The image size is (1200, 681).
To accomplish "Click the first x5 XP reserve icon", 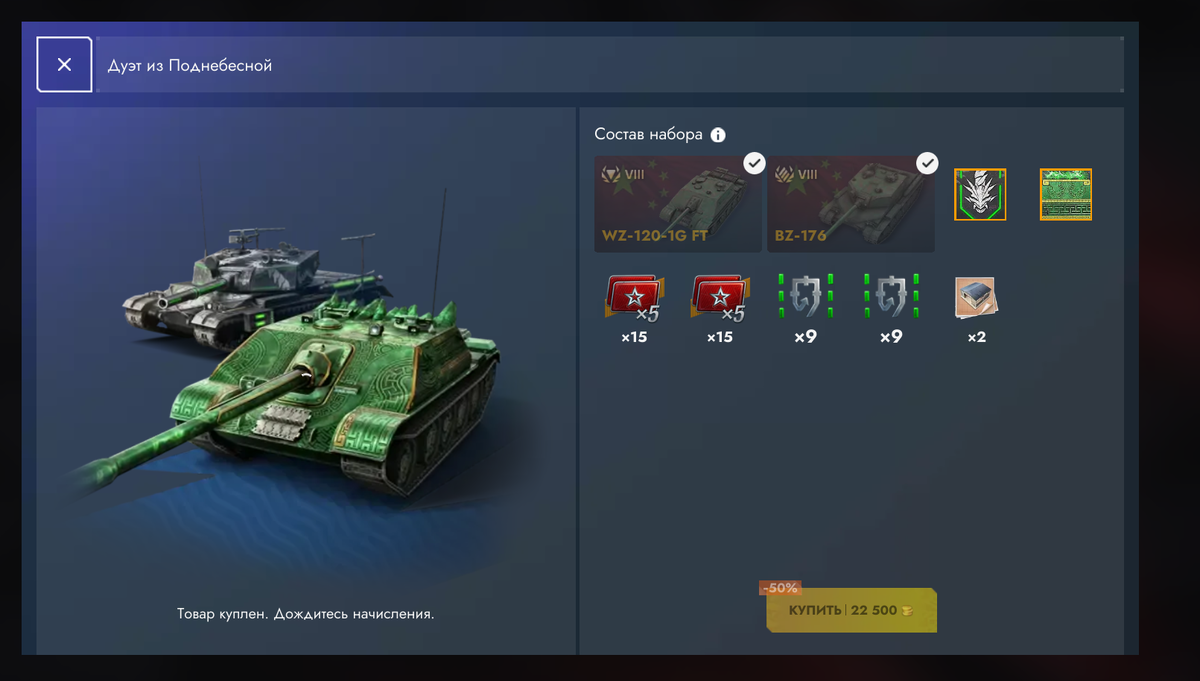I will [634, 299].
